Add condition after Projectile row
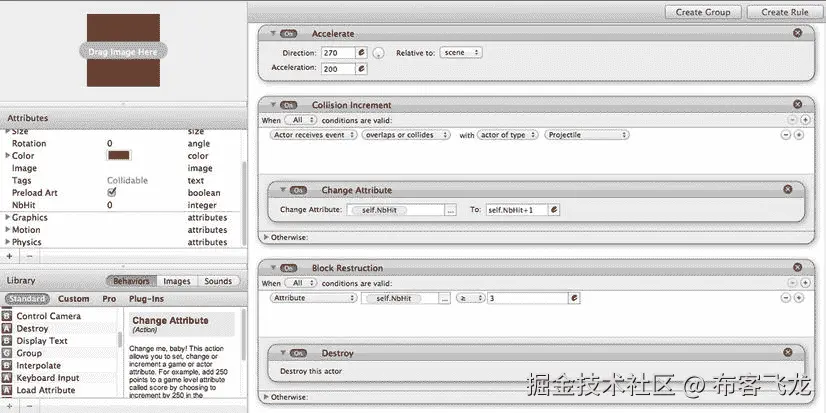Viewport: 826px width, 413px height. (799, 135)
